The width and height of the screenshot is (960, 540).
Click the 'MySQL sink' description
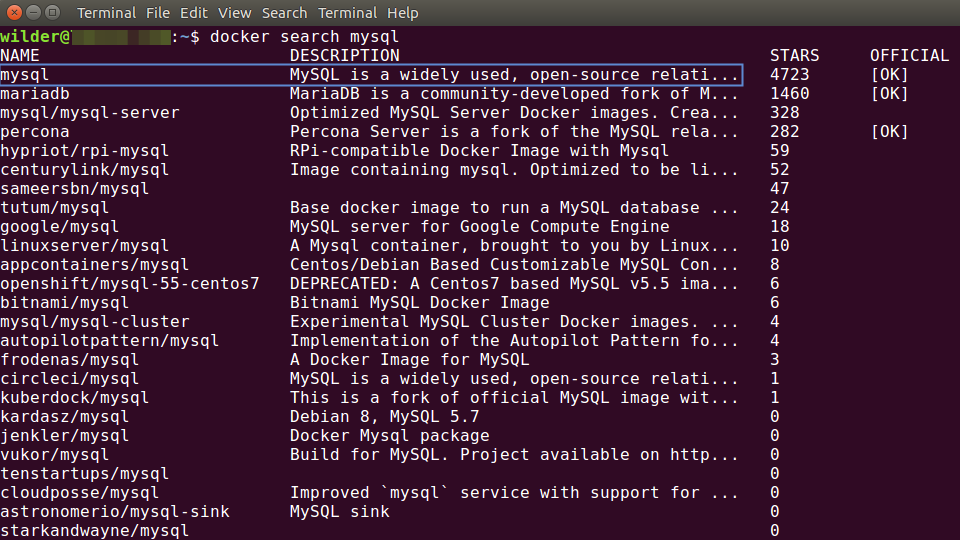coord(340,511)
